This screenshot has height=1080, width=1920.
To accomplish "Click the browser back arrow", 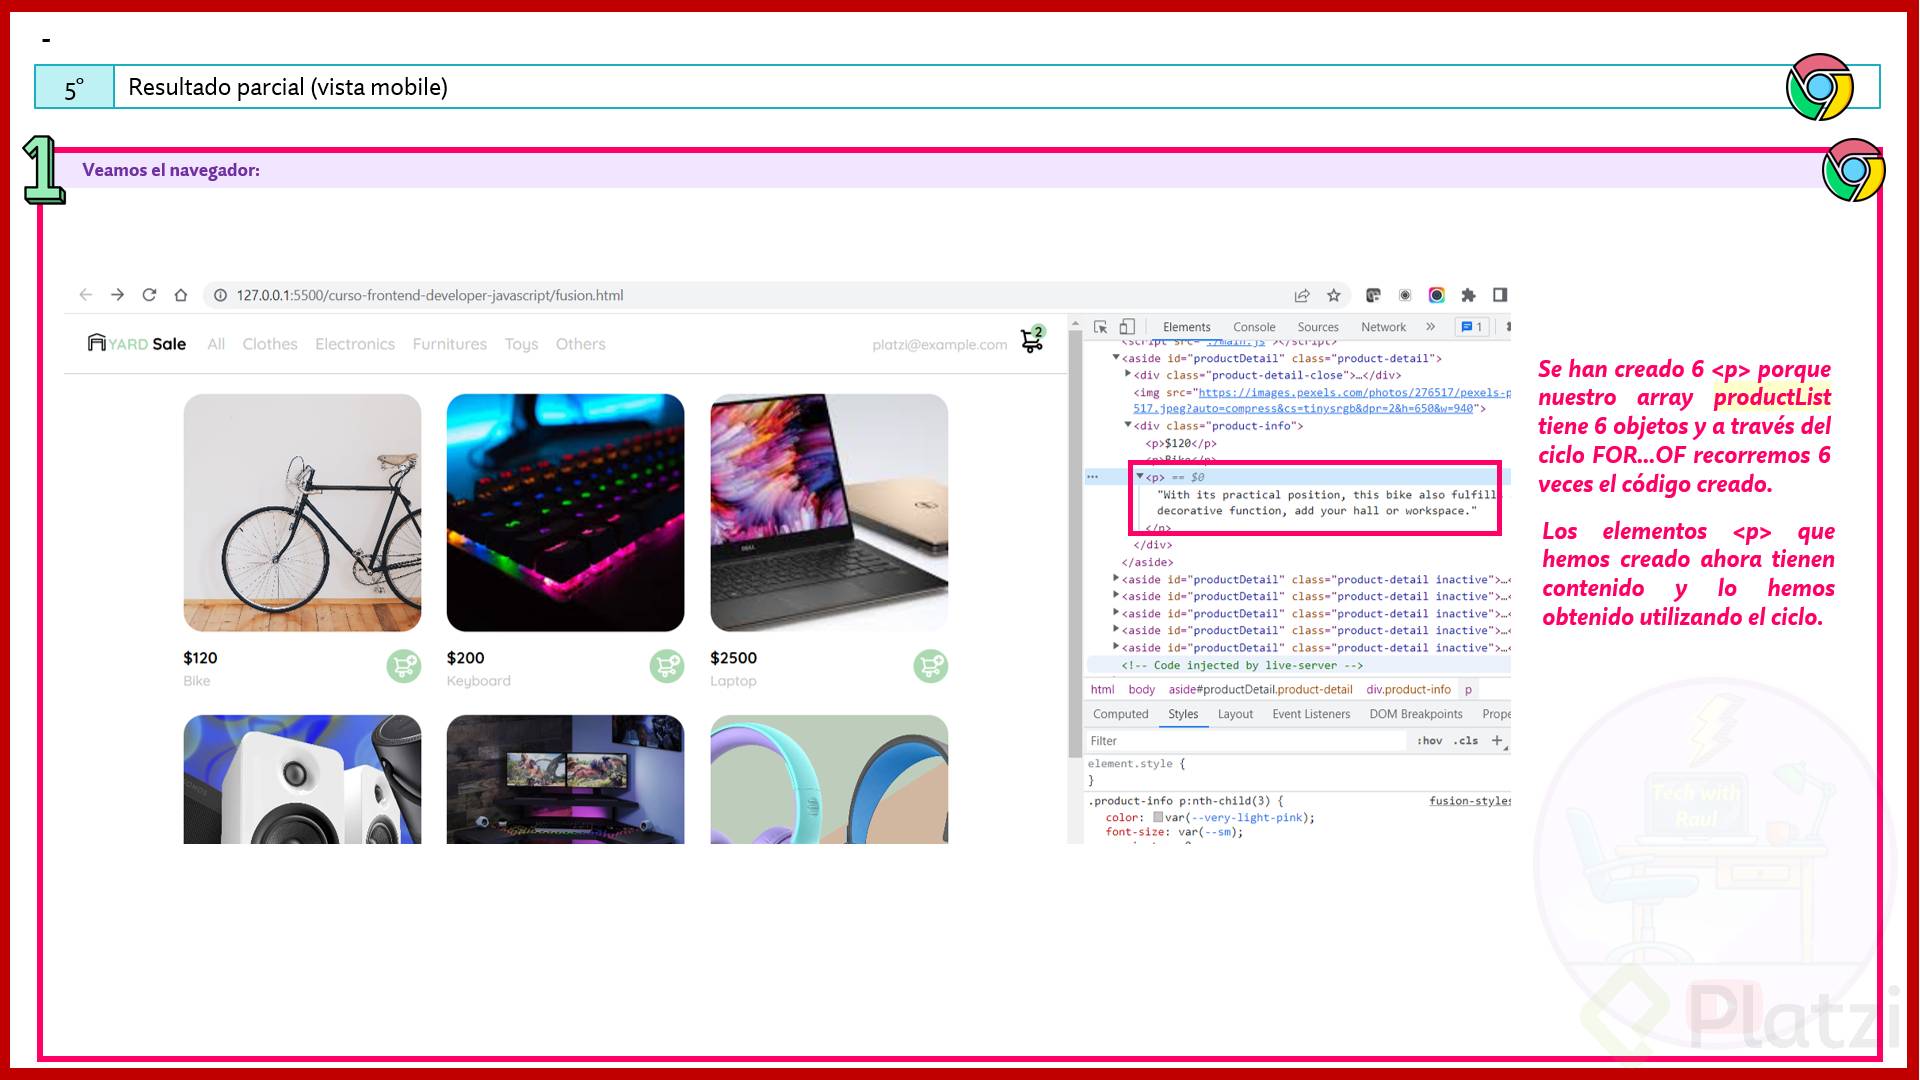I will [x=86, y=295].
